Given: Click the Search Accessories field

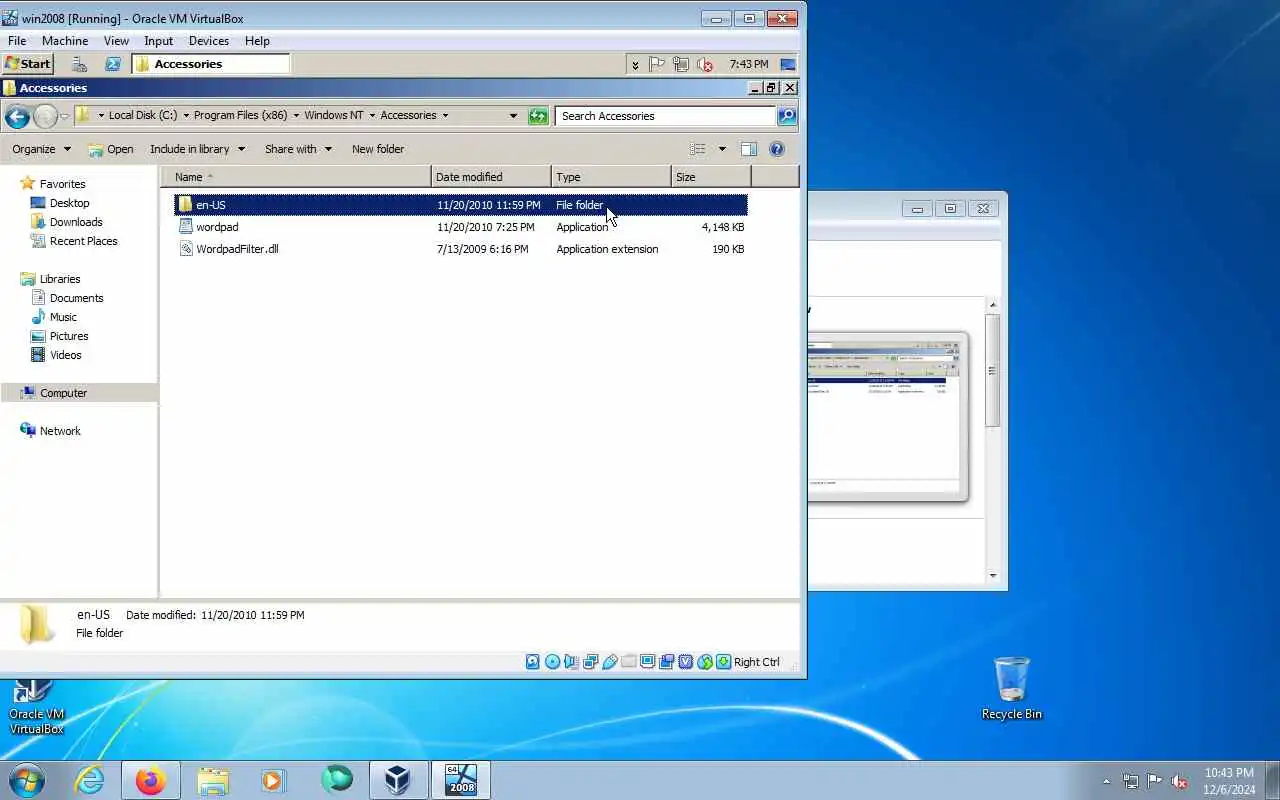Looking at the screenshot, I should [665, 116].
